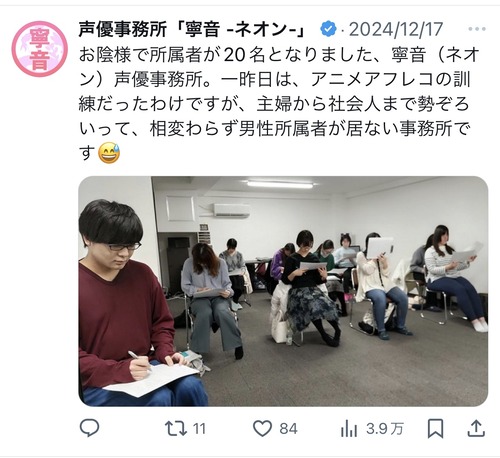
Task: Open the 寧音 pink profile avatar
Action: click(x=40, y=49)
